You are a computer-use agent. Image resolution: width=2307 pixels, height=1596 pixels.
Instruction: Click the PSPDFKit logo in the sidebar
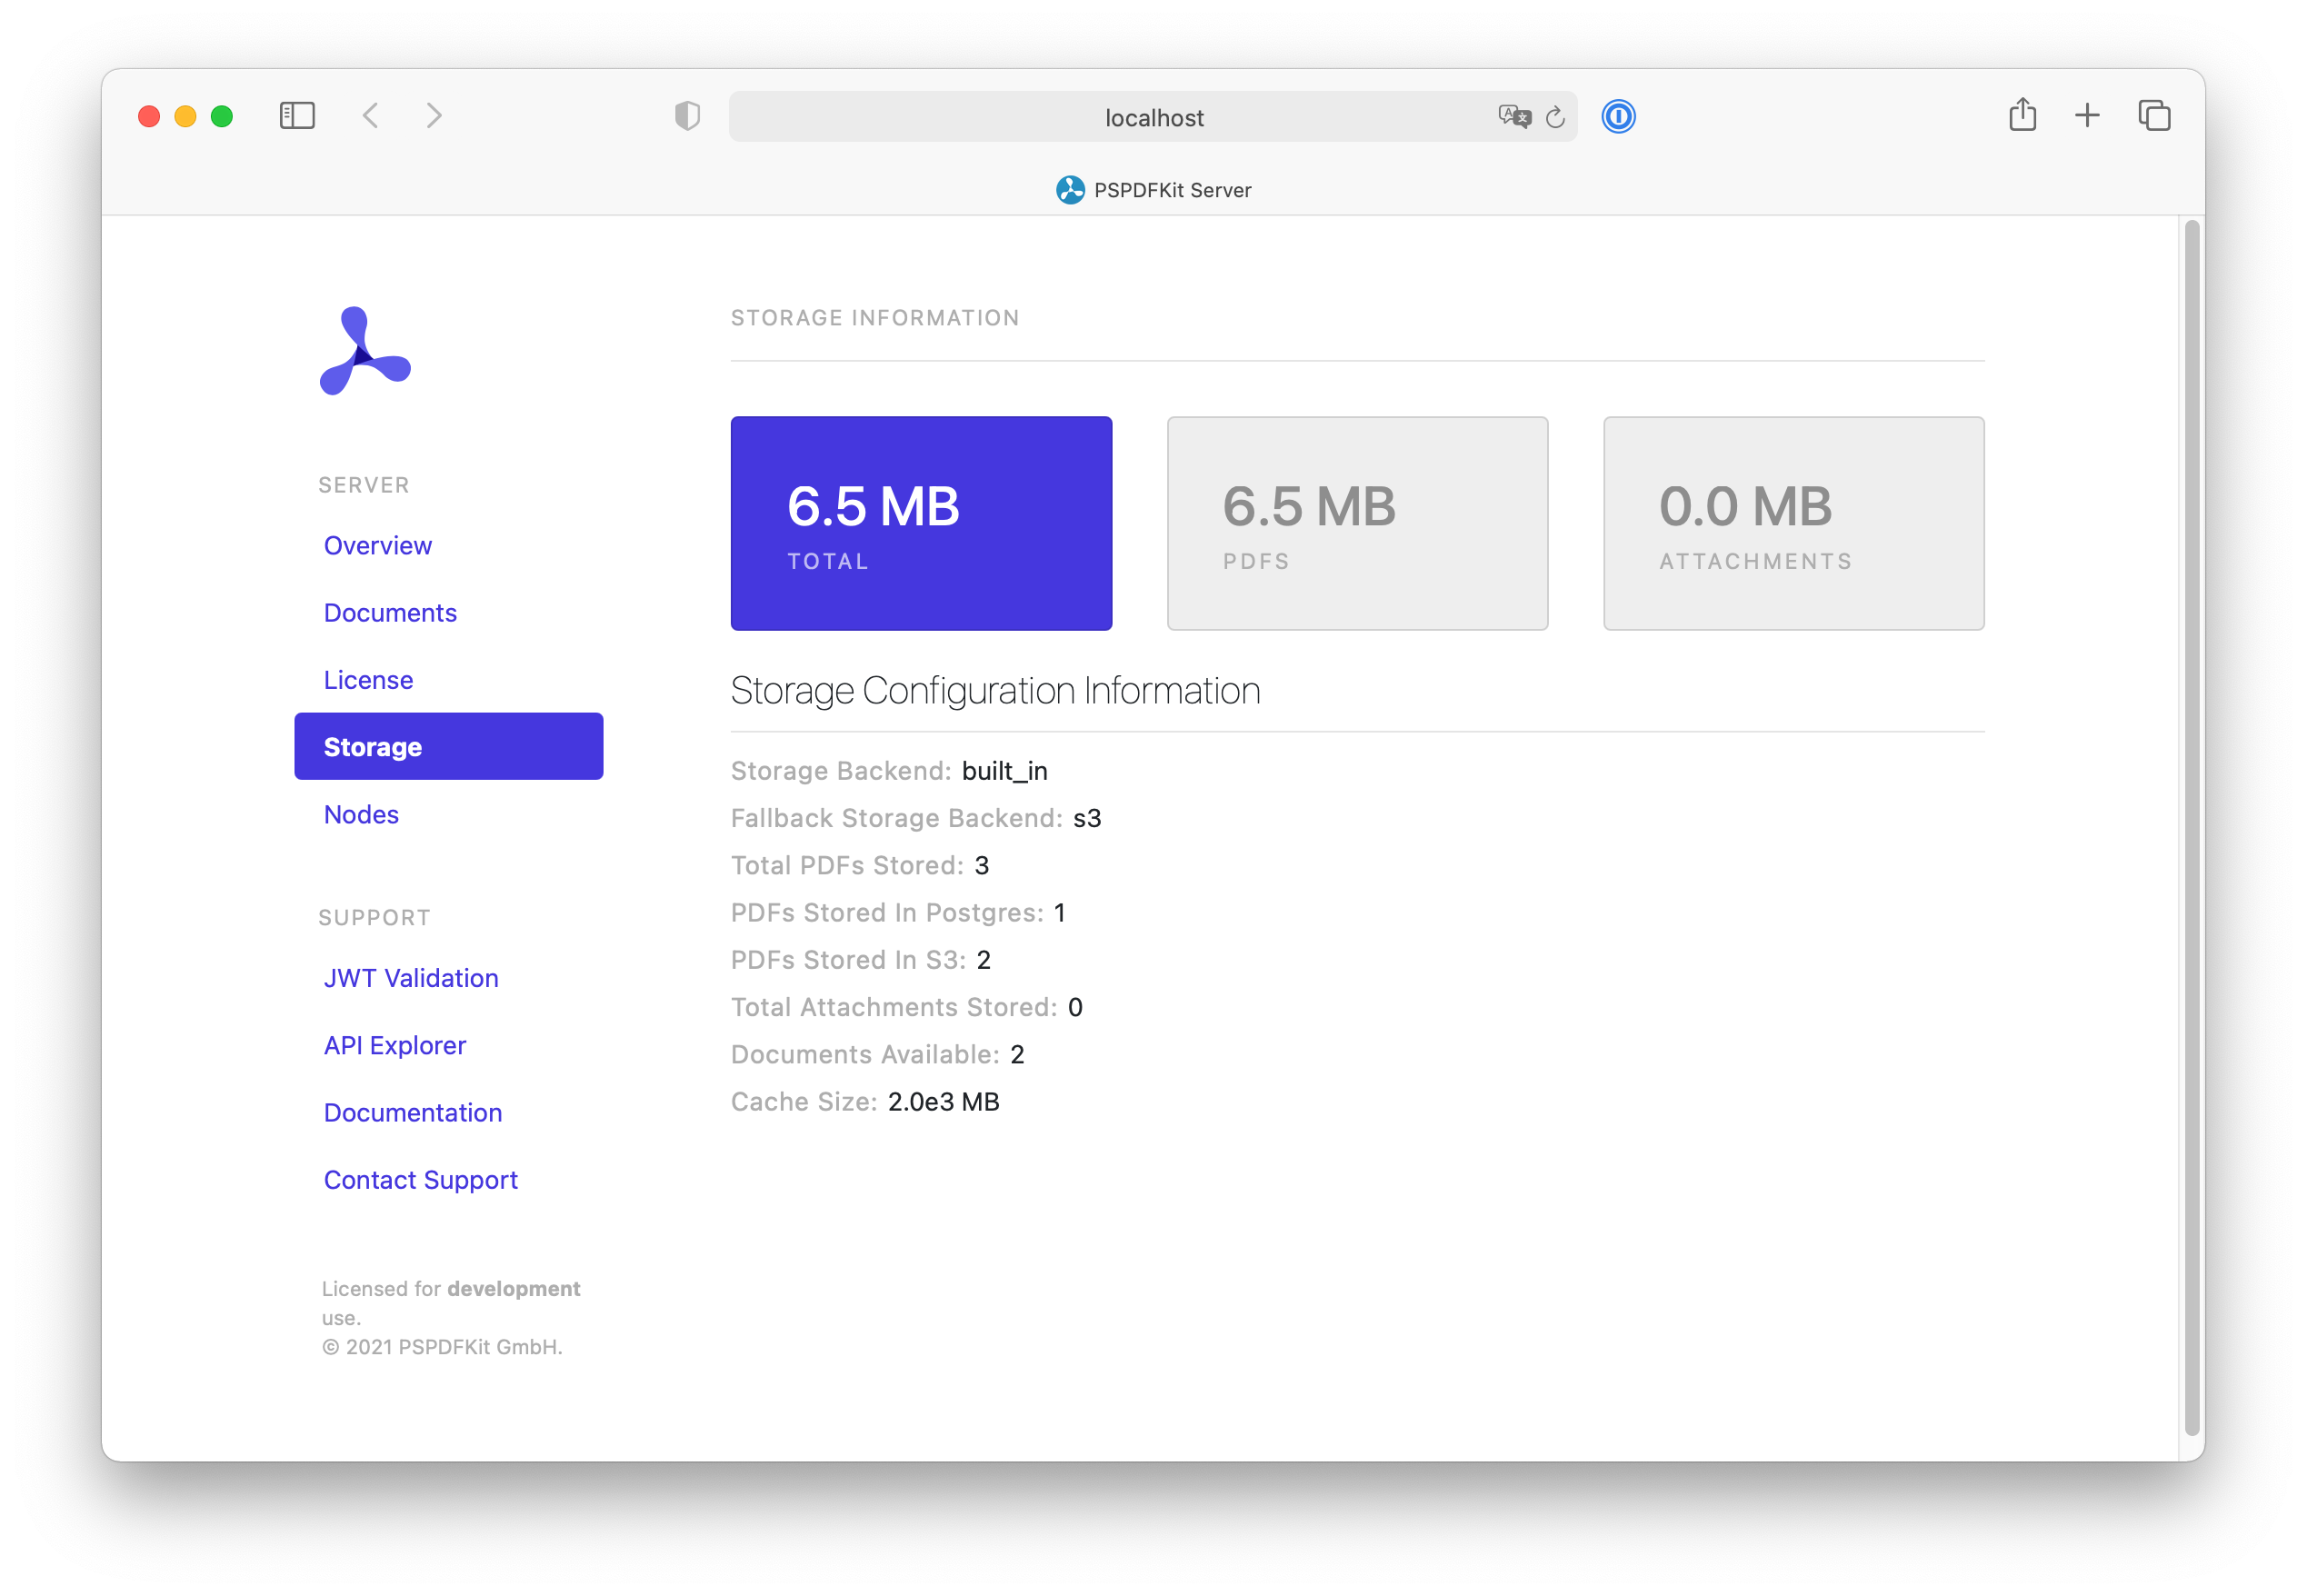tap(364, 352)
